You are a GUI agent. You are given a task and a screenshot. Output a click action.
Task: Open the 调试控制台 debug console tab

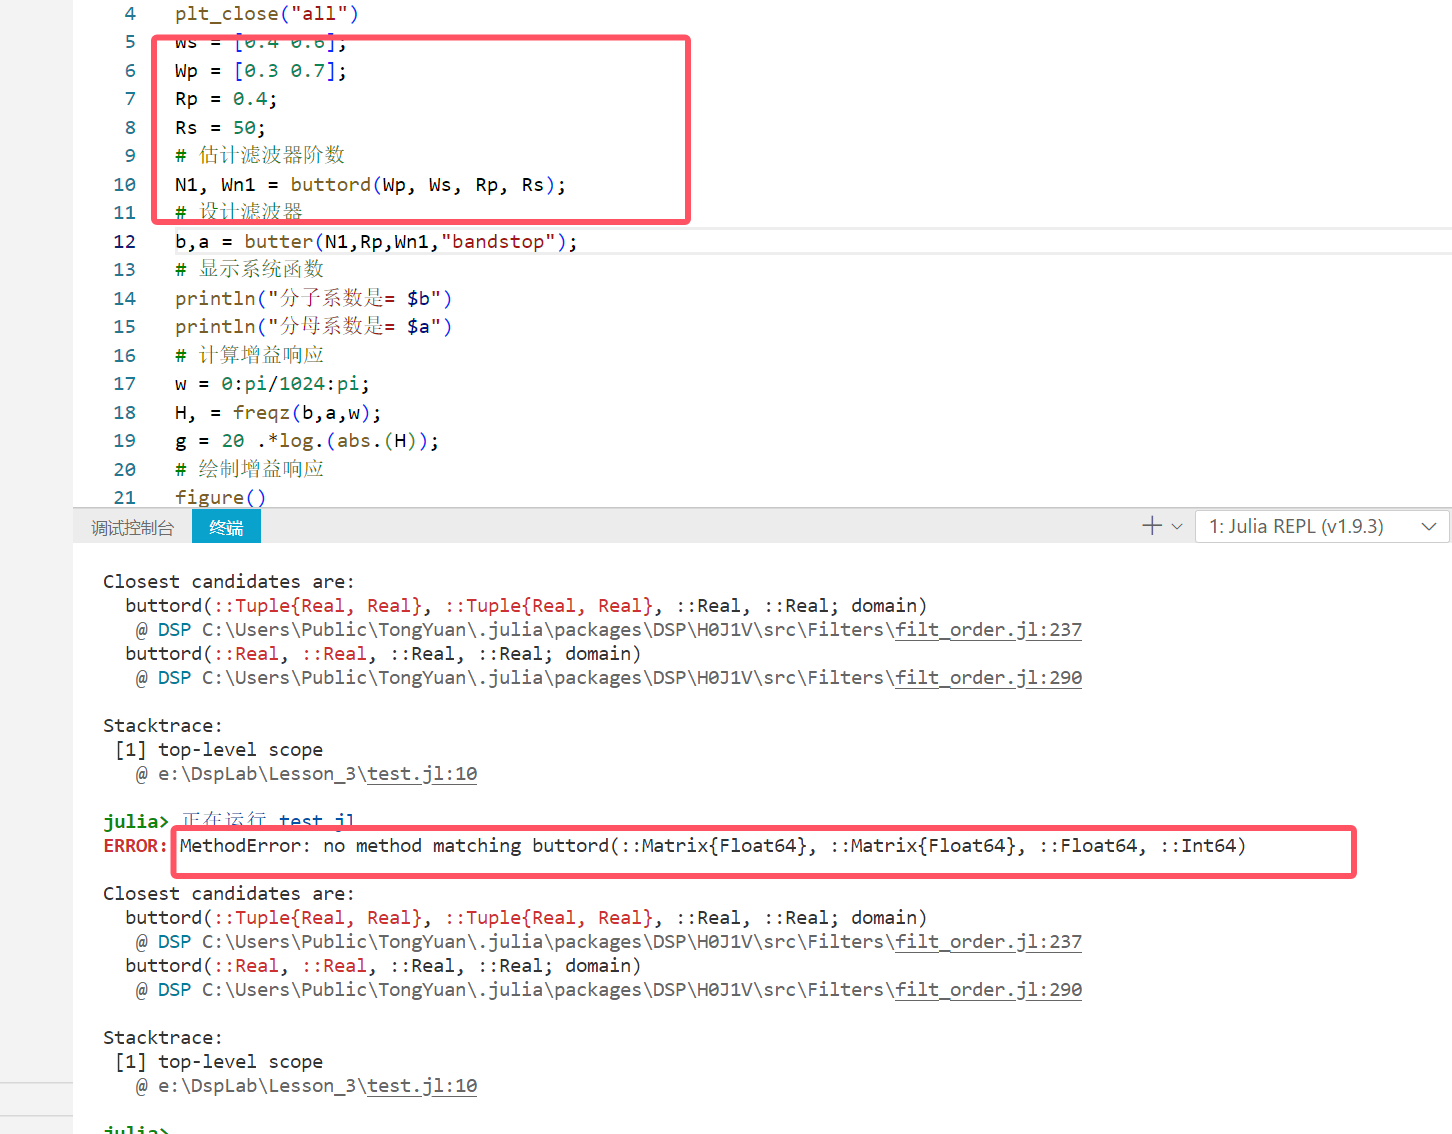pyautogui.click(x=132, y=528)
